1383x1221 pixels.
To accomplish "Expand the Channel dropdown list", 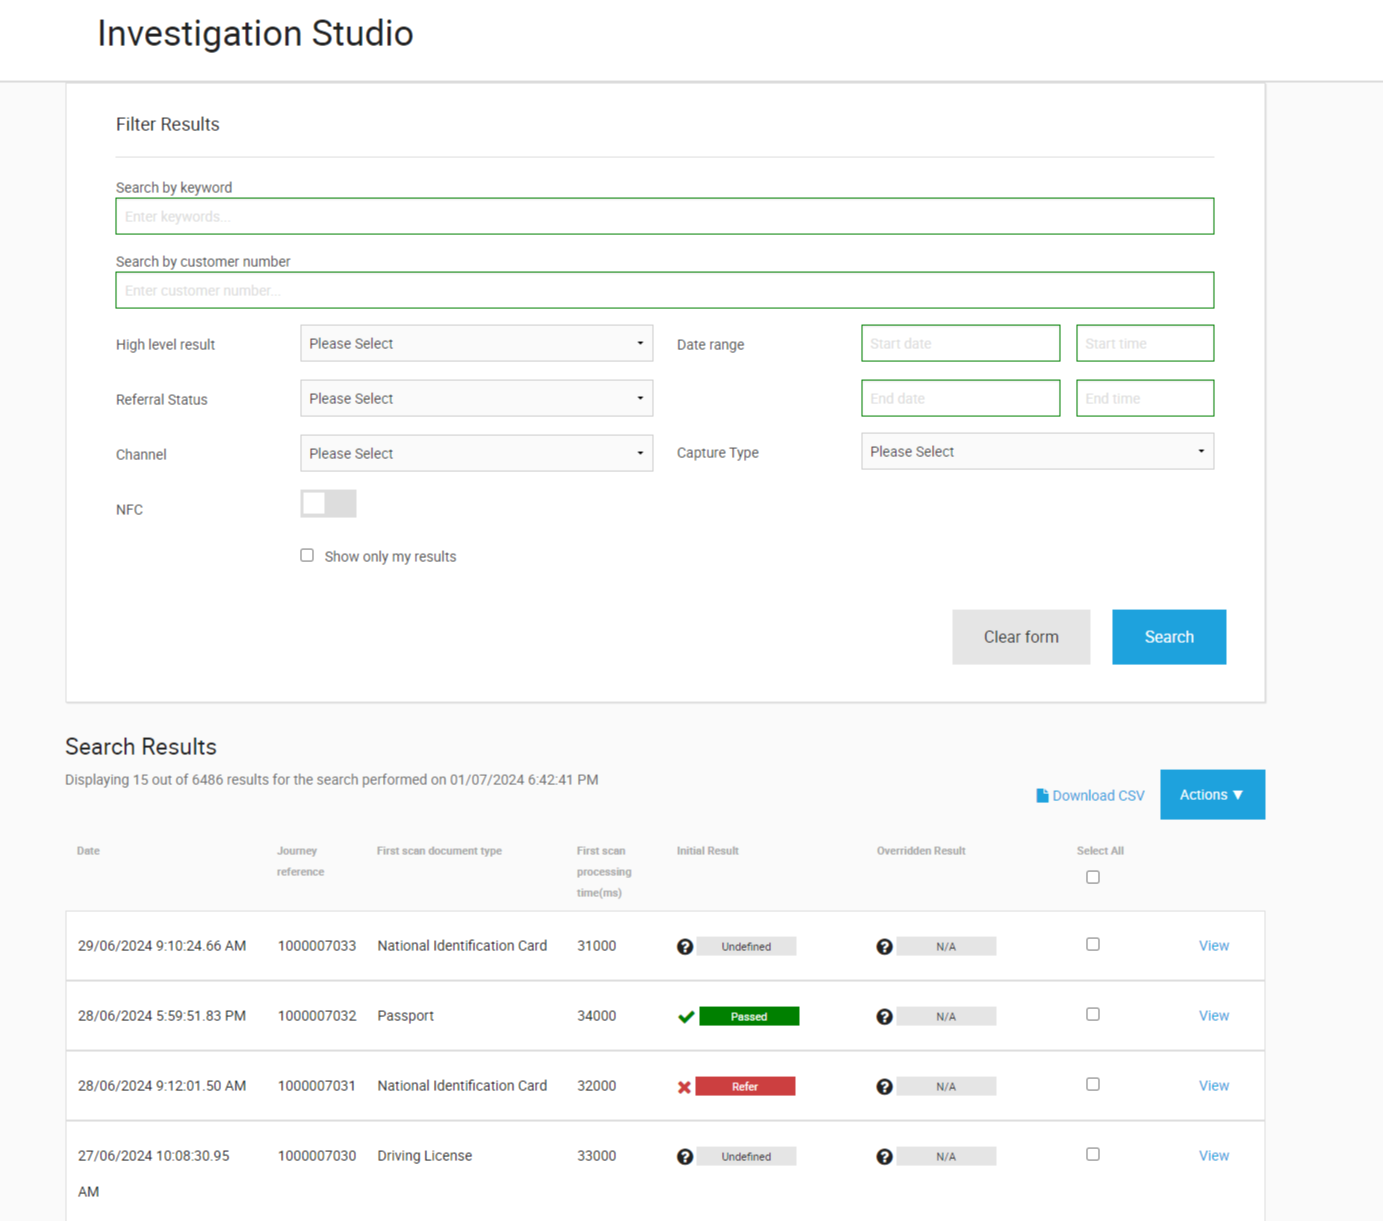I will pos(476,454).
